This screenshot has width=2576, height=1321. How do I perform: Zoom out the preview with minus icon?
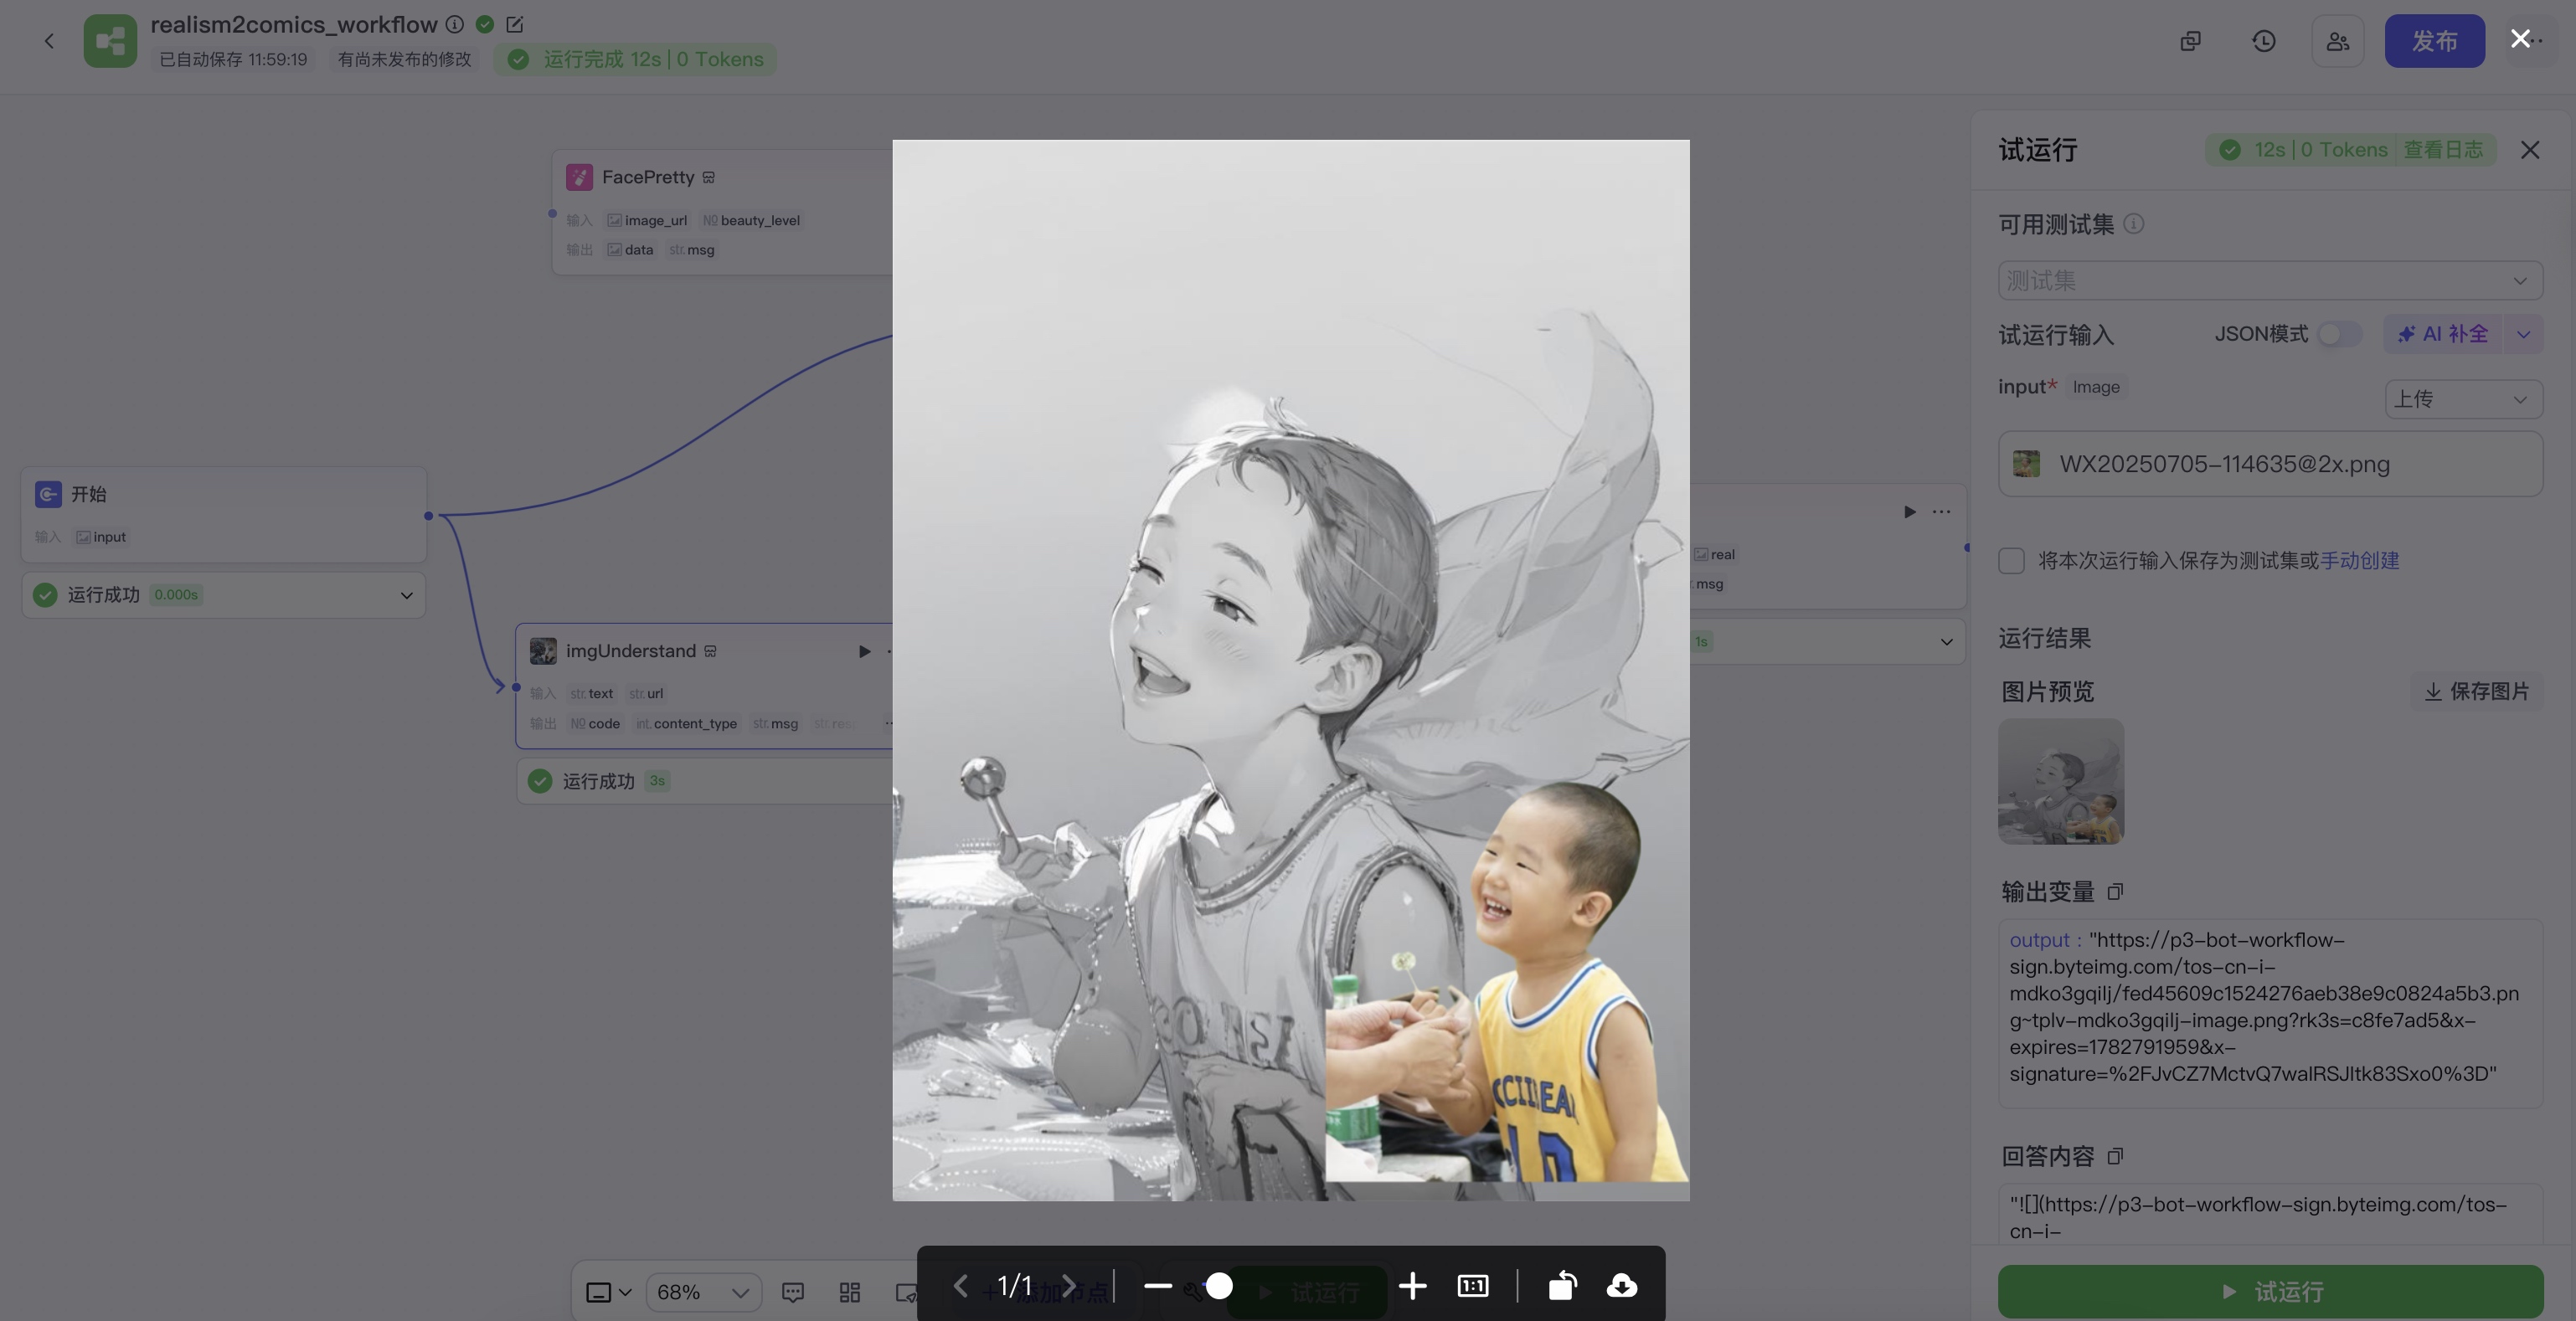point(1157,1286)
